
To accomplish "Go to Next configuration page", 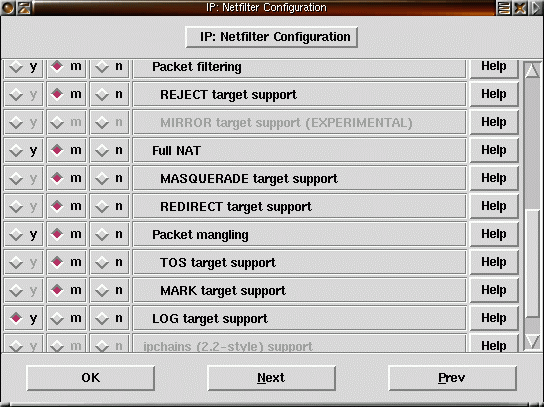I will coord(271,378).
